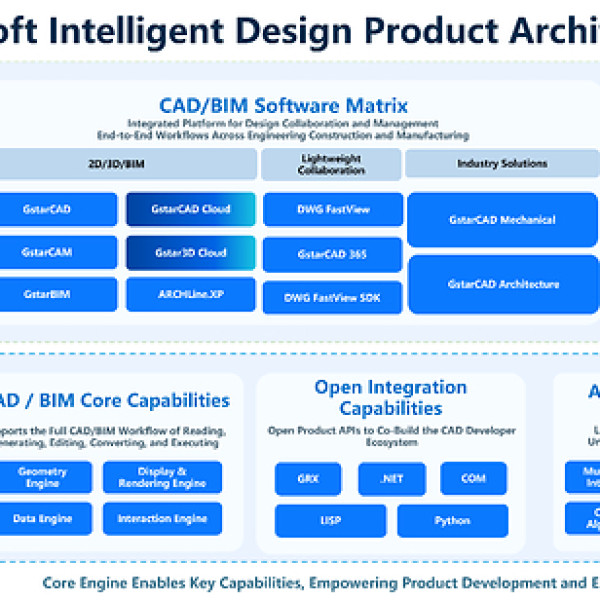Click the Intelligent Design Product title
This screenshot has height=600, width=600.
pyautogui.click(x=300, y=32)
